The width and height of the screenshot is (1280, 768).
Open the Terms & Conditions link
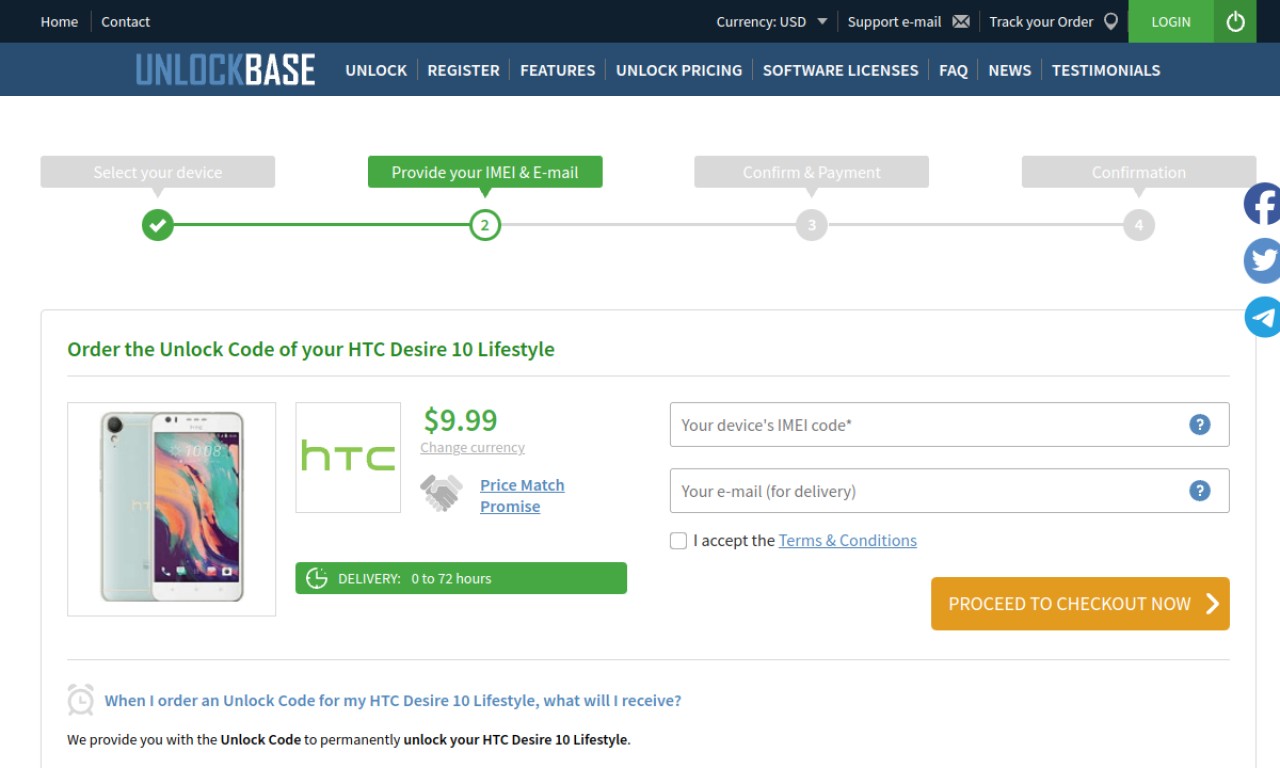click(x=847, y=540)
